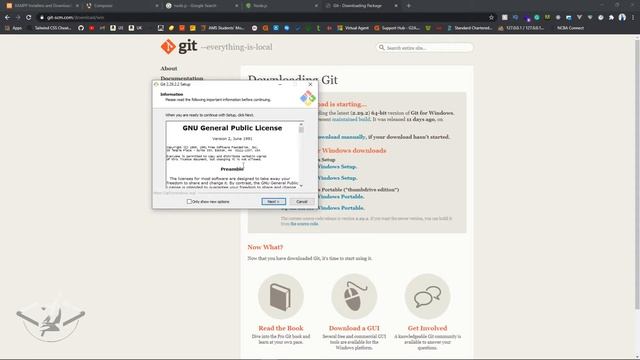Switch to the Node.js tab

(280, 6)
